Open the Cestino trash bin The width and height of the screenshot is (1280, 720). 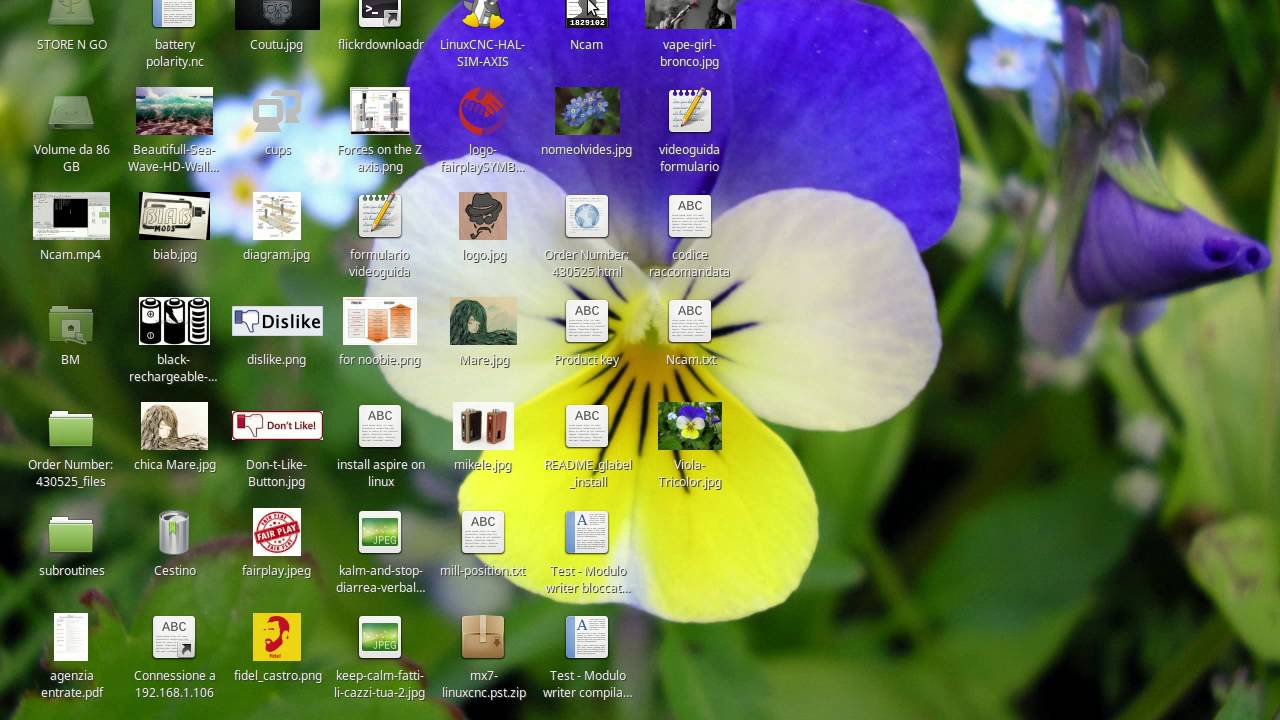coord(174,532)
